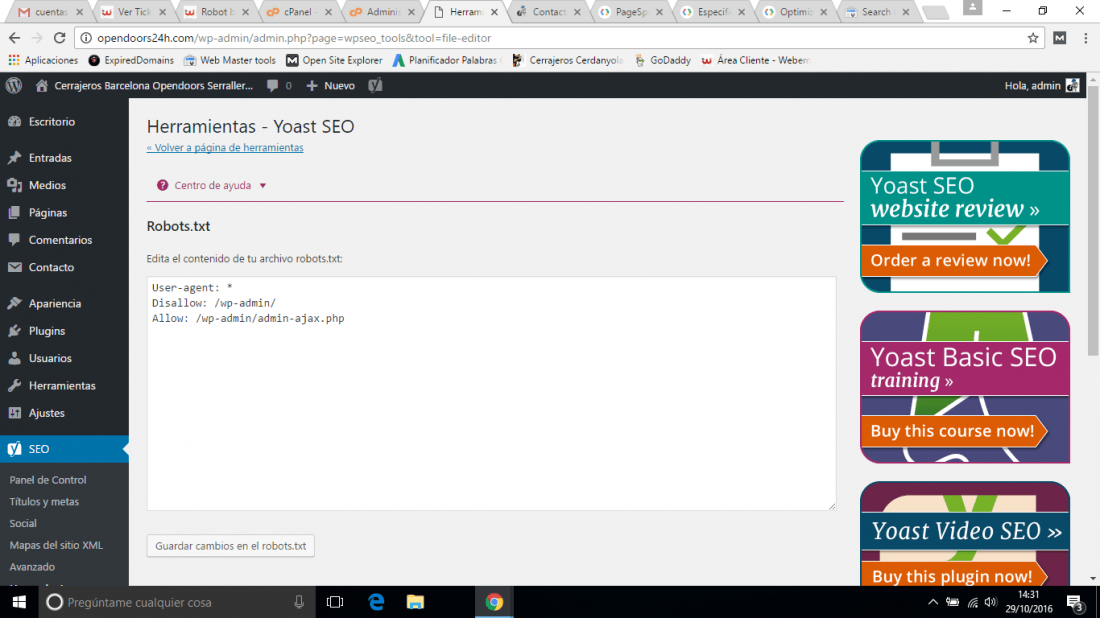Select the SEO Yoast menu
Viewport: 1100px width, 618px height.
pos(65,449)
